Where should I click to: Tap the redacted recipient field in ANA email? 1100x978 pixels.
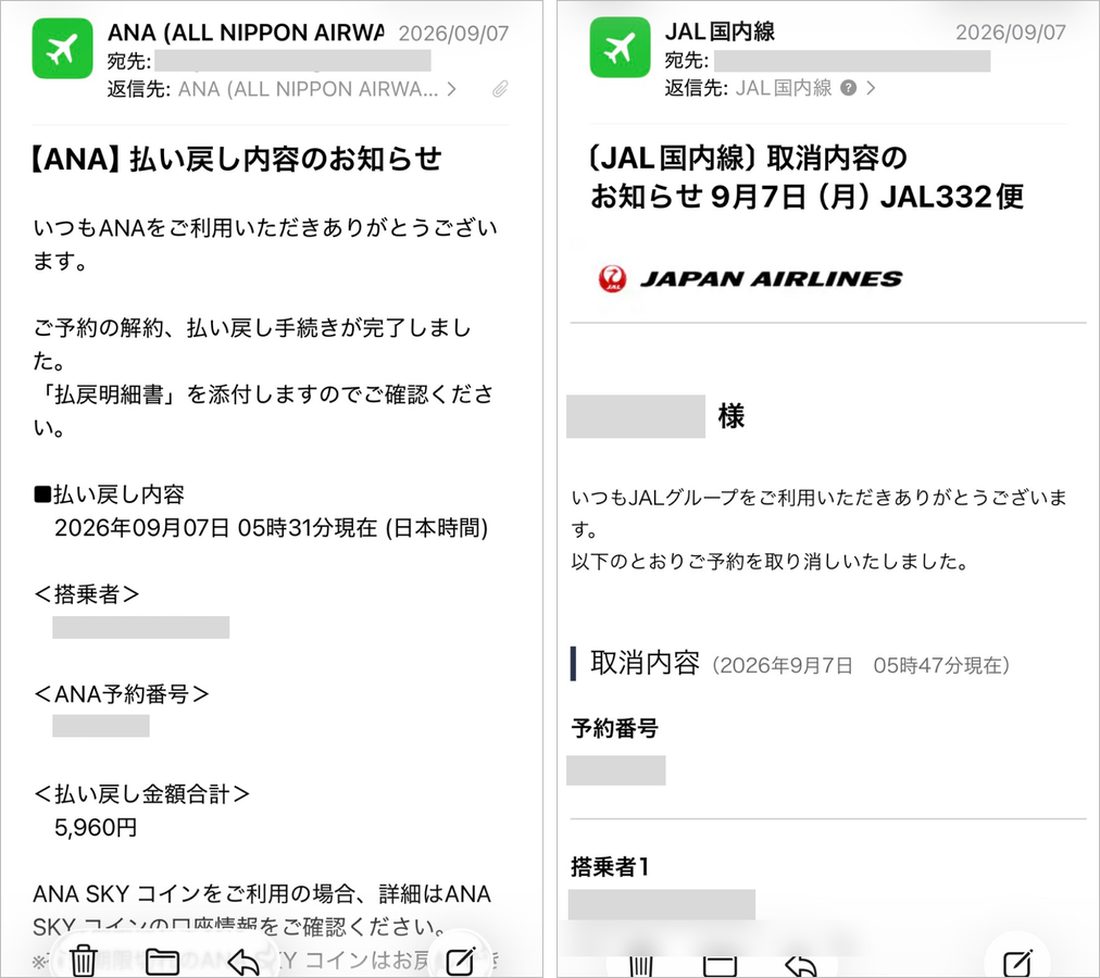[293, 61]
